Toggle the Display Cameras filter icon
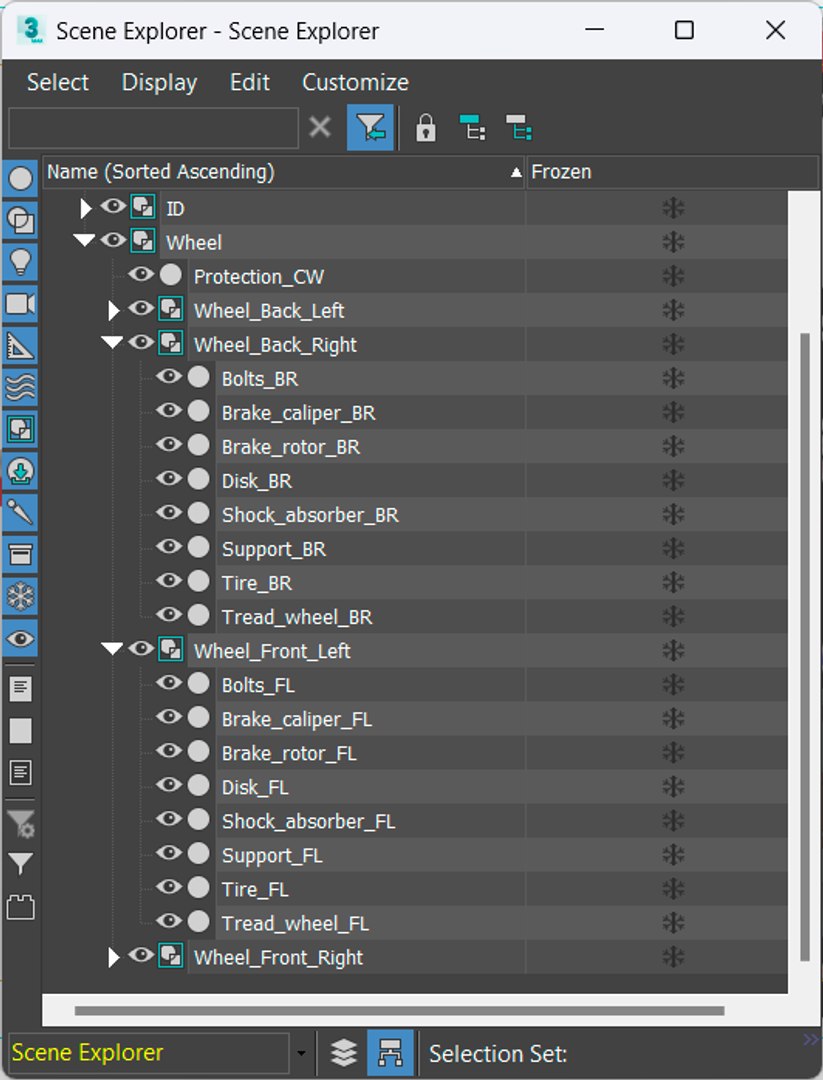This screenshot has height=1080, width=823. tap(20, 304)
